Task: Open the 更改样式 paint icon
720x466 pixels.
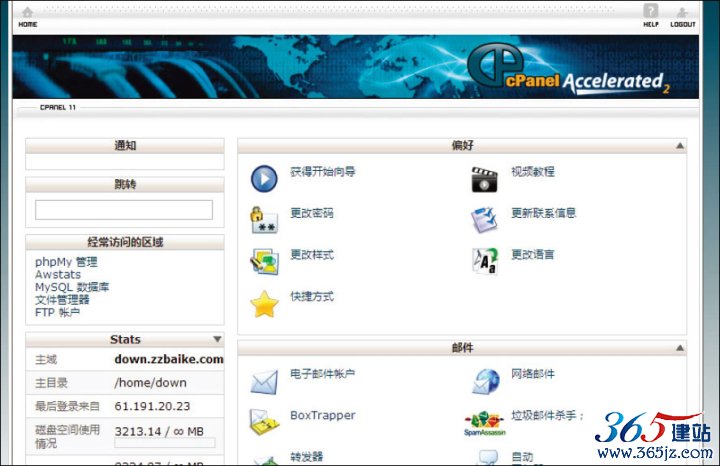Action: pos(264,261)
